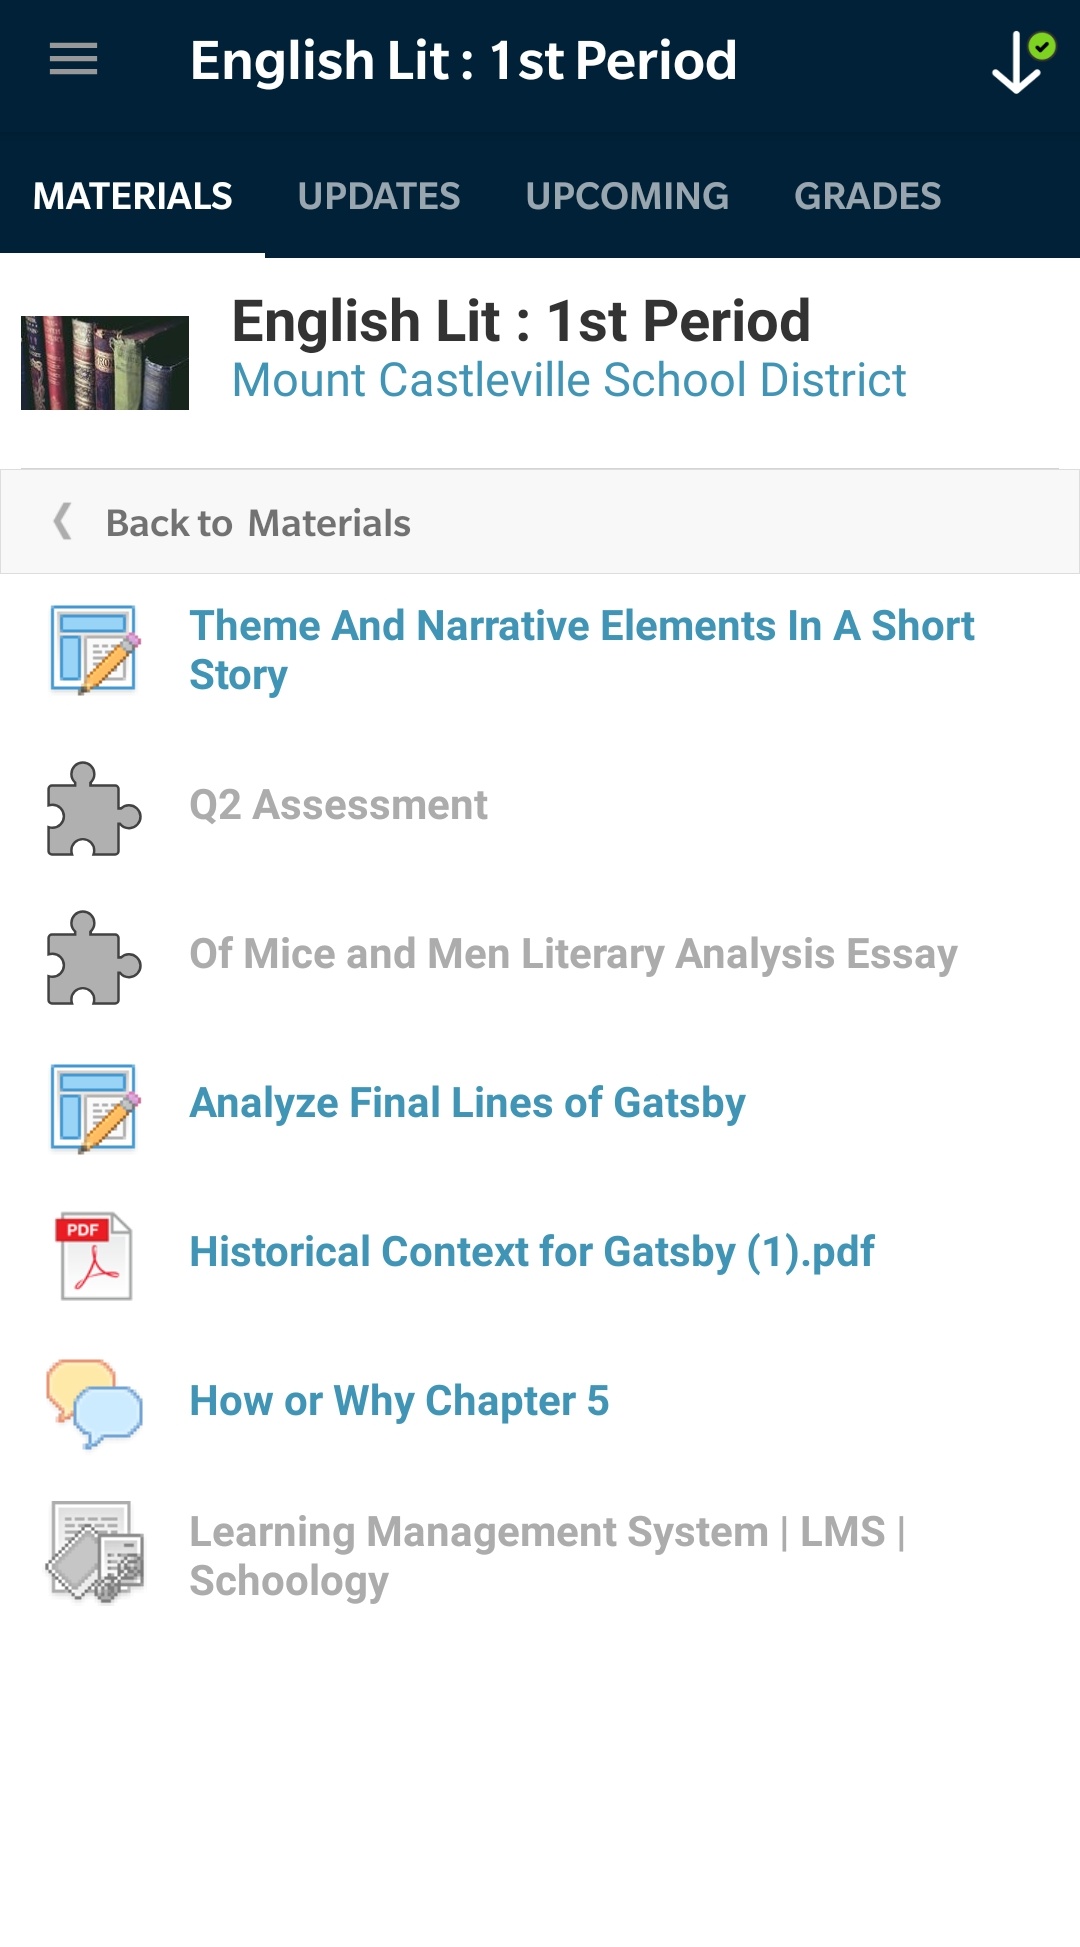Viewport: 1080px width, 1947px height.
Task: Click the PDF file icon
Action: point(93,1256)
